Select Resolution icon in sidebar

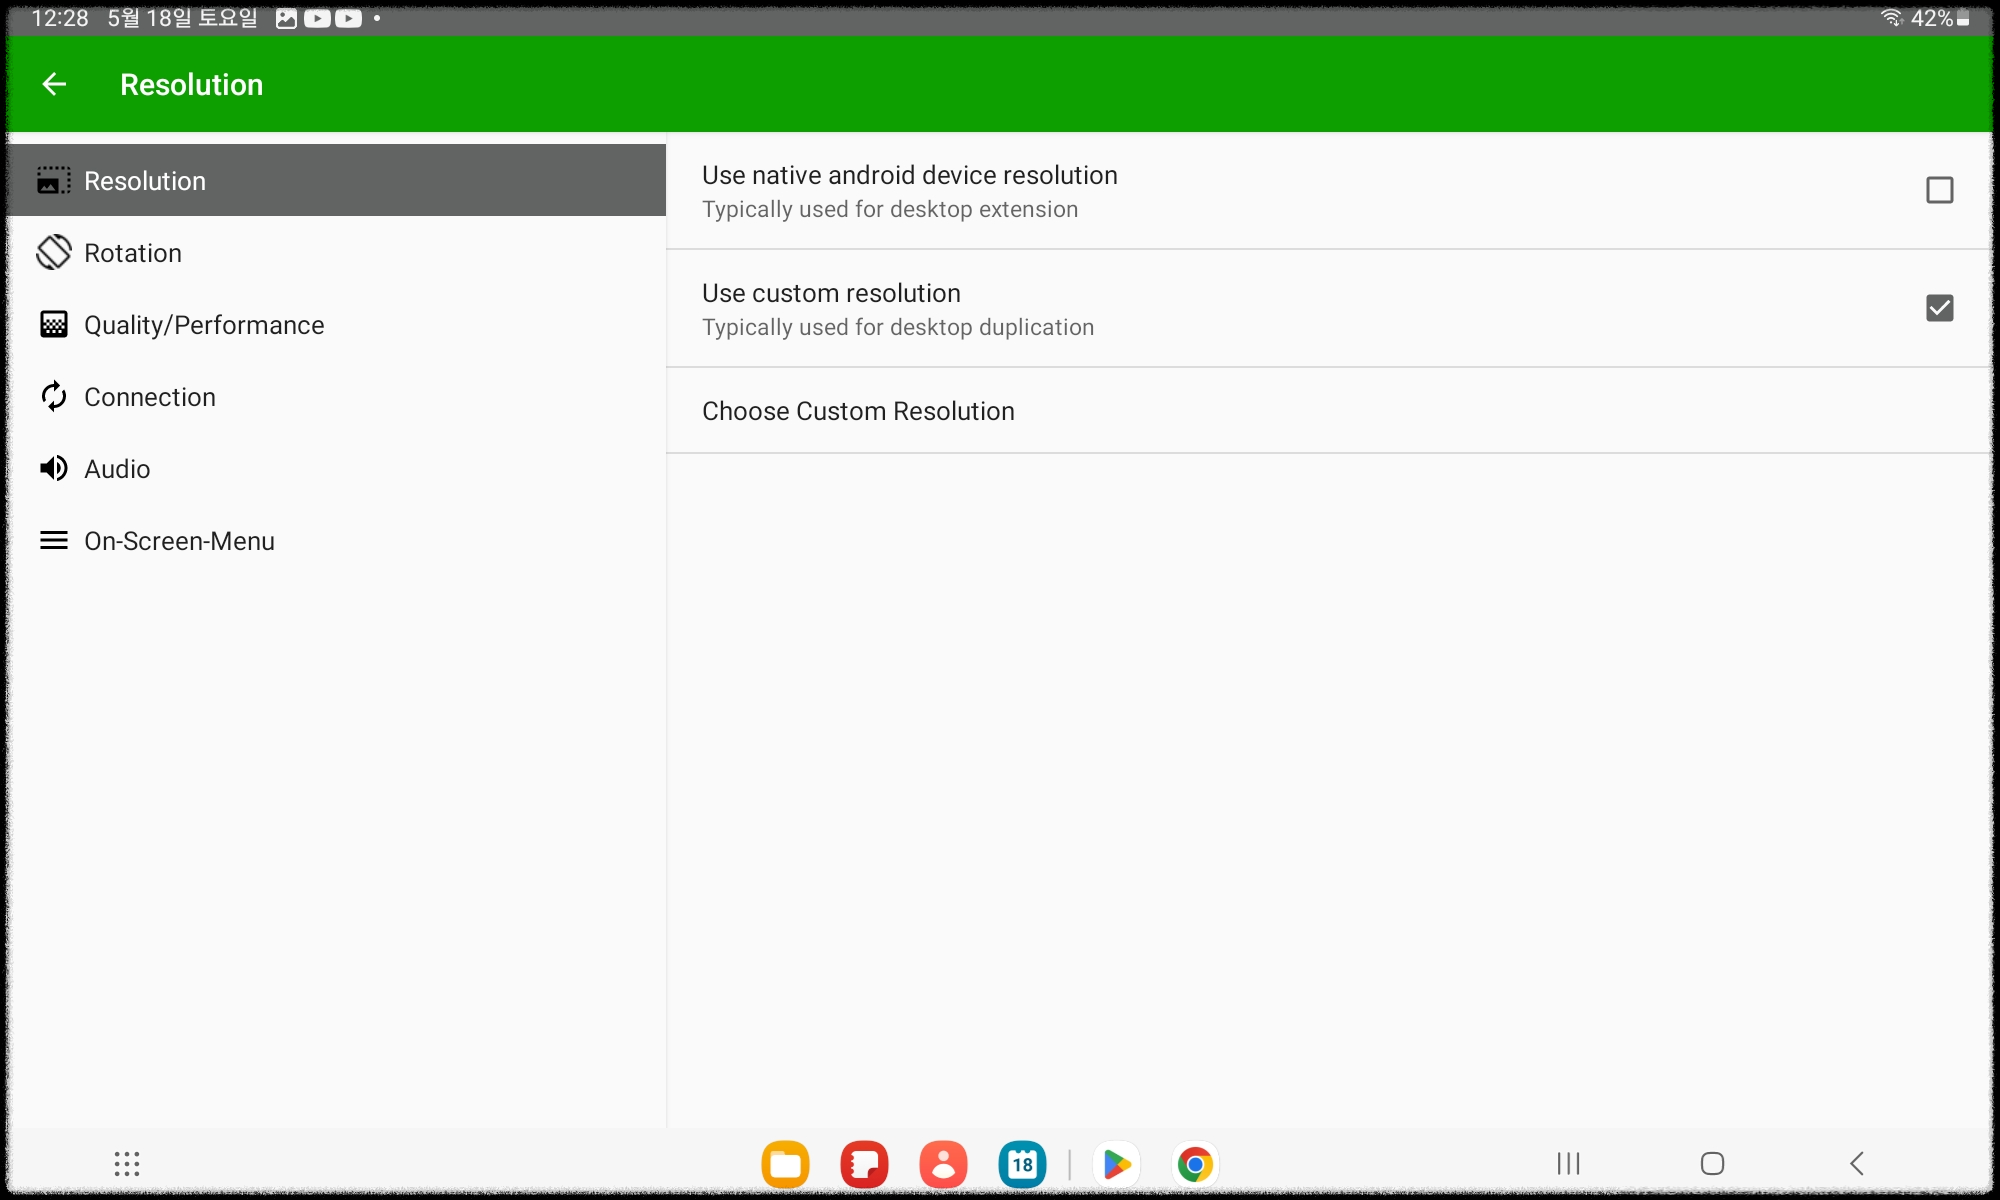point(54,181)
